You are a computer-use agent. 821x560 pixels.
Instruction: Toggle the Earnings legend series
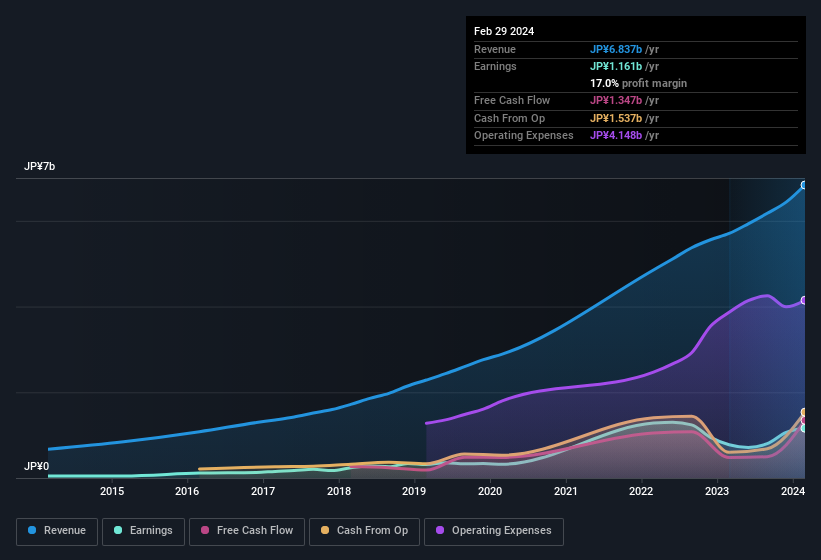143,531
